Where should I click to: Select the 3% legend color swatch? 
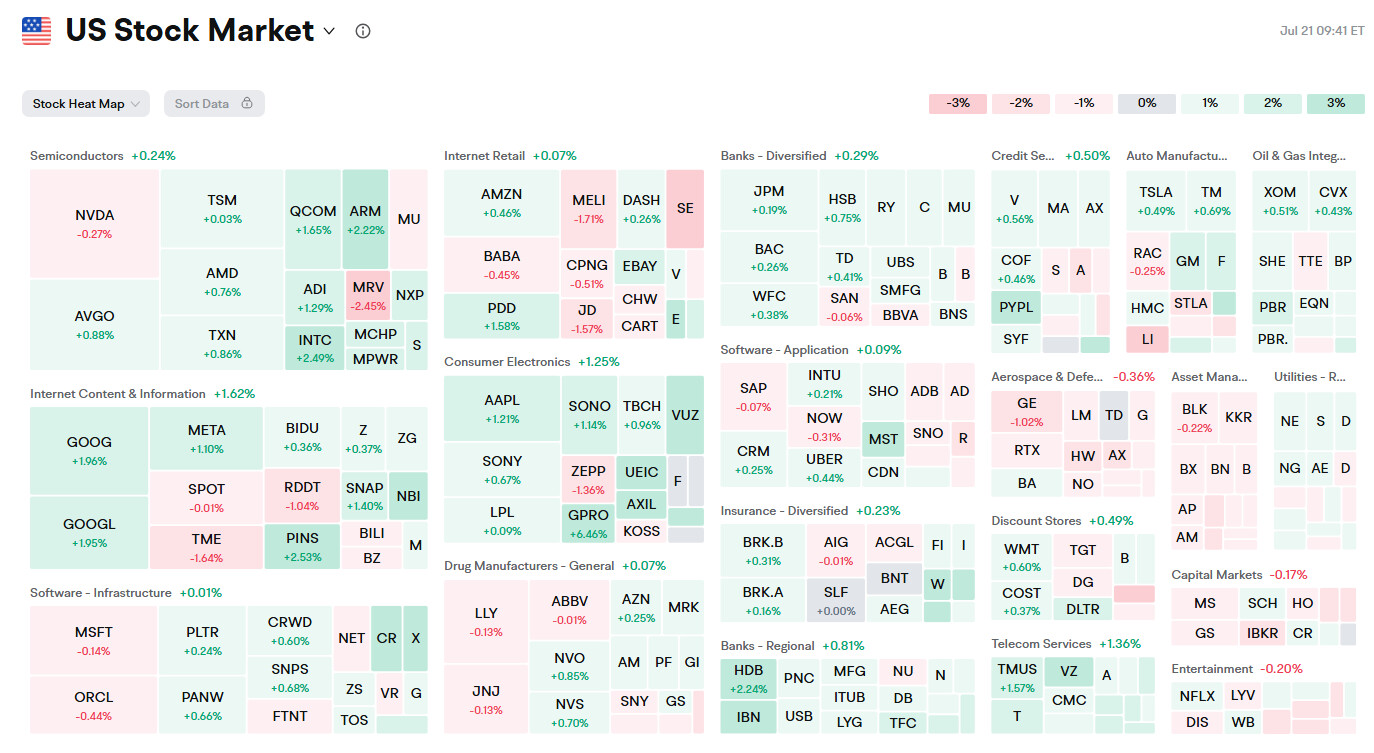point(1335,103)
